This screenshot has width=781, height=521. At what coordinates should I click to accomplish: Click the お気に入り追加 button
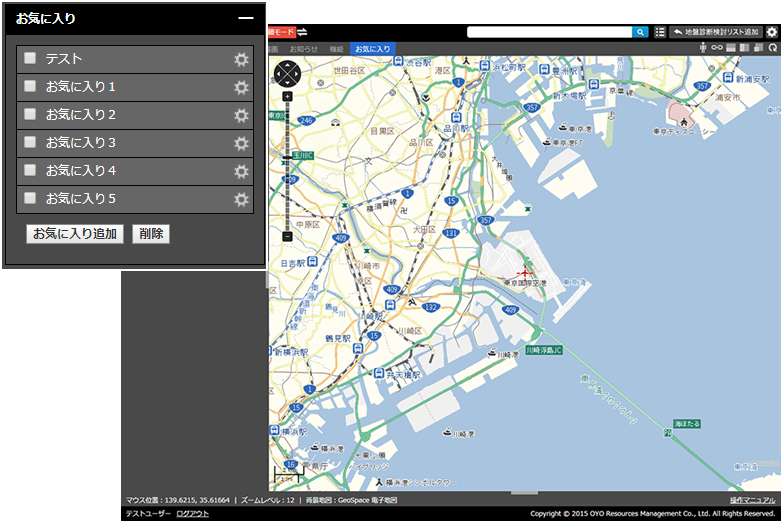coord(74,234)
